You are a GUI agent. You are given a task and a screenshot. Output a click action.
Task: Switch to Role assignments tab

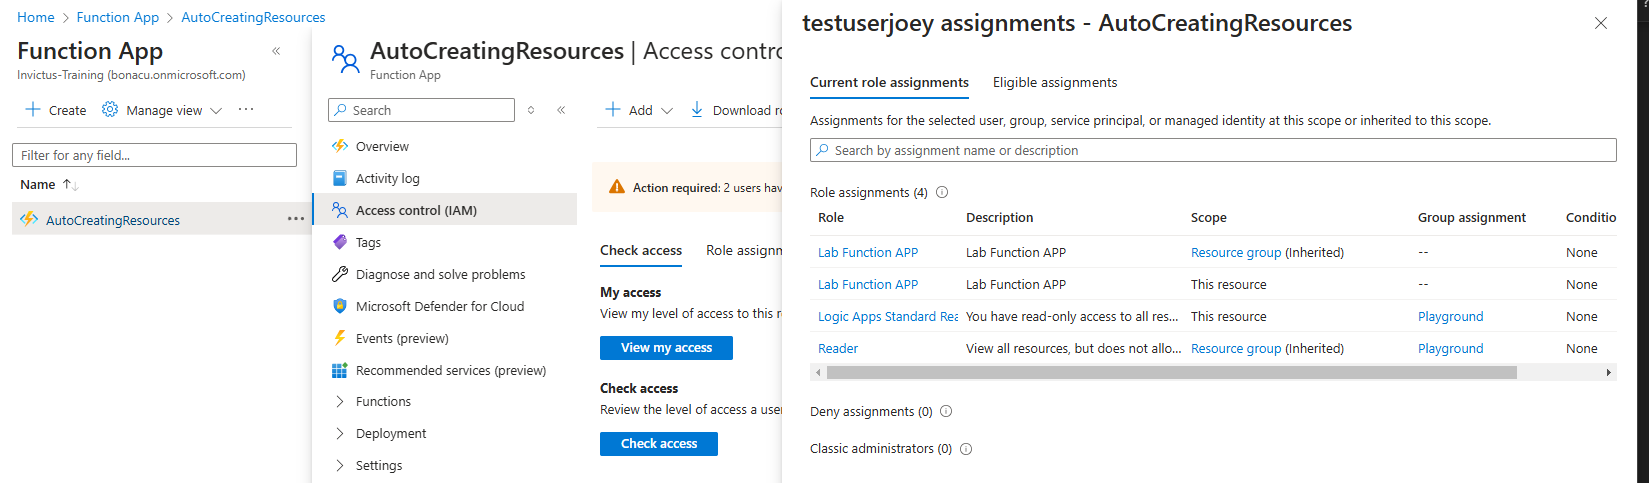point(744,250)
